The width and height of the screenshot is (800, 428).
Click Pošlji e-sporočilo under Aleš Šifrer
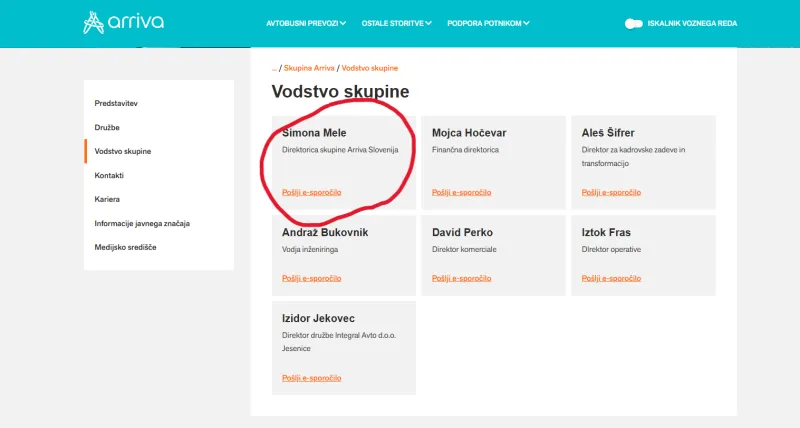point(611,192)
